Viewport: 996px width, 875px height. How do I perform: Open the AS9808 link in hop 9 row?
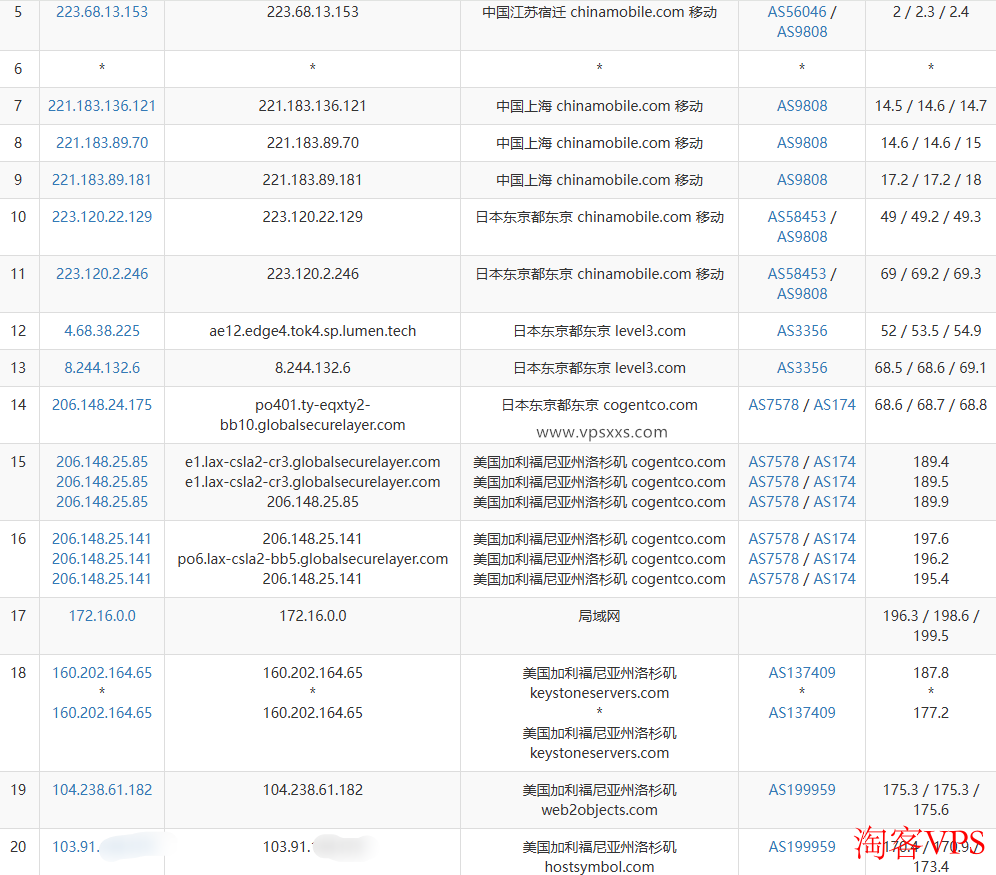[802, 180]
